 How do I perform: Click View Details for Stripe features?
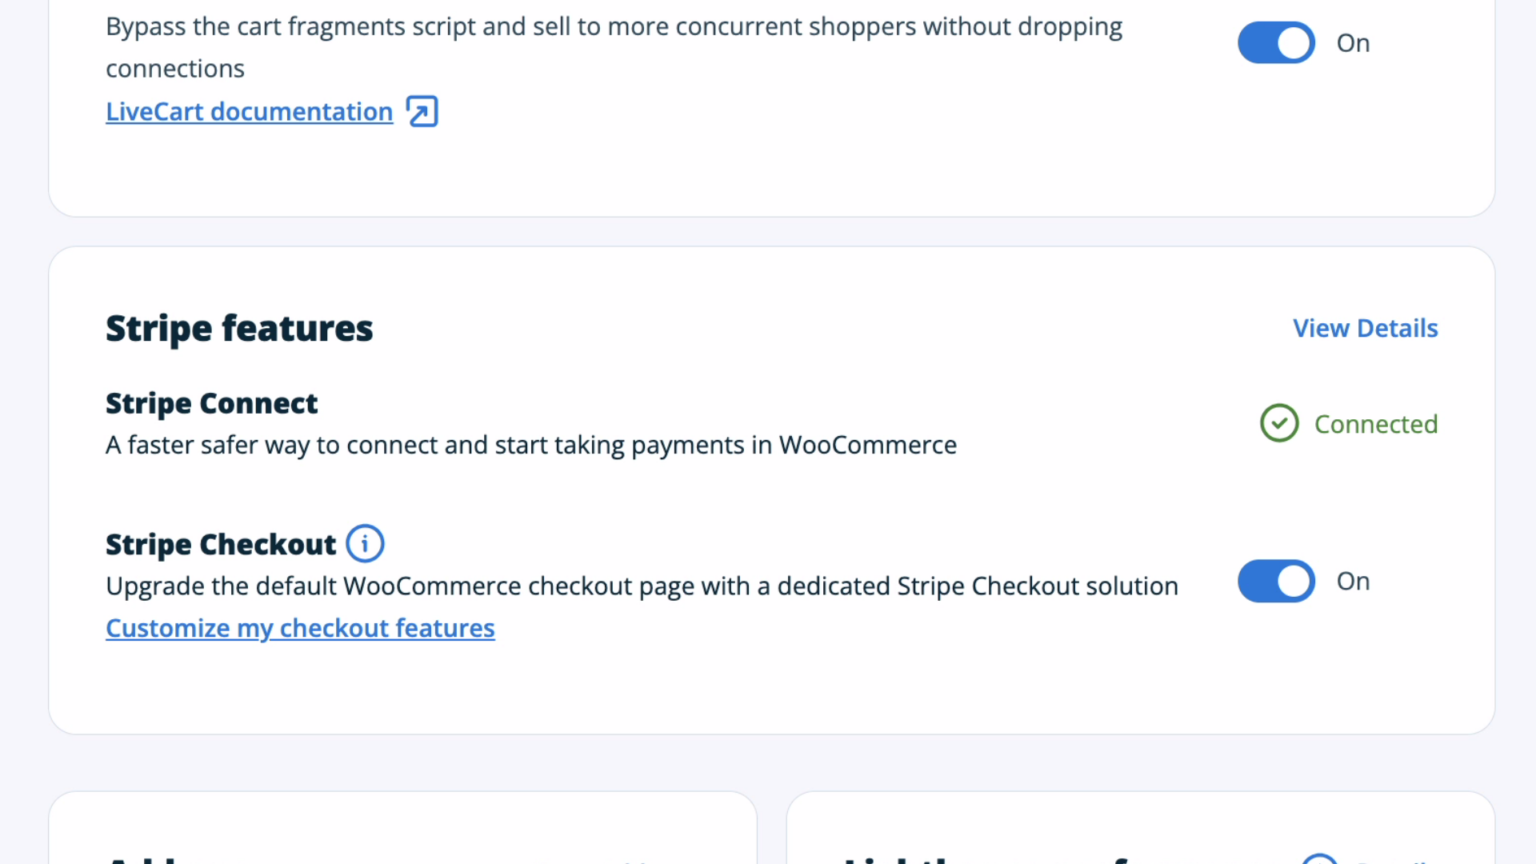1365,328
